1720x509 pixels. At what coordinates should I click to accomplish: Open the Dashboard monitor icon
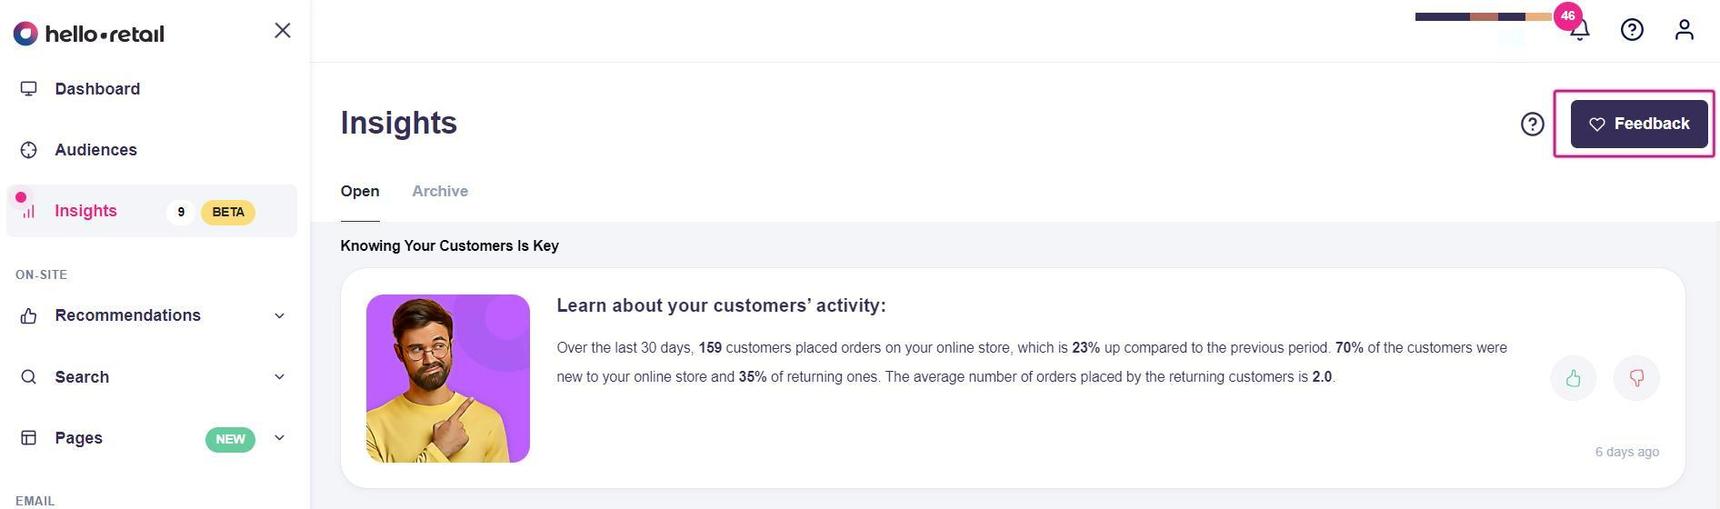[29, 89]
